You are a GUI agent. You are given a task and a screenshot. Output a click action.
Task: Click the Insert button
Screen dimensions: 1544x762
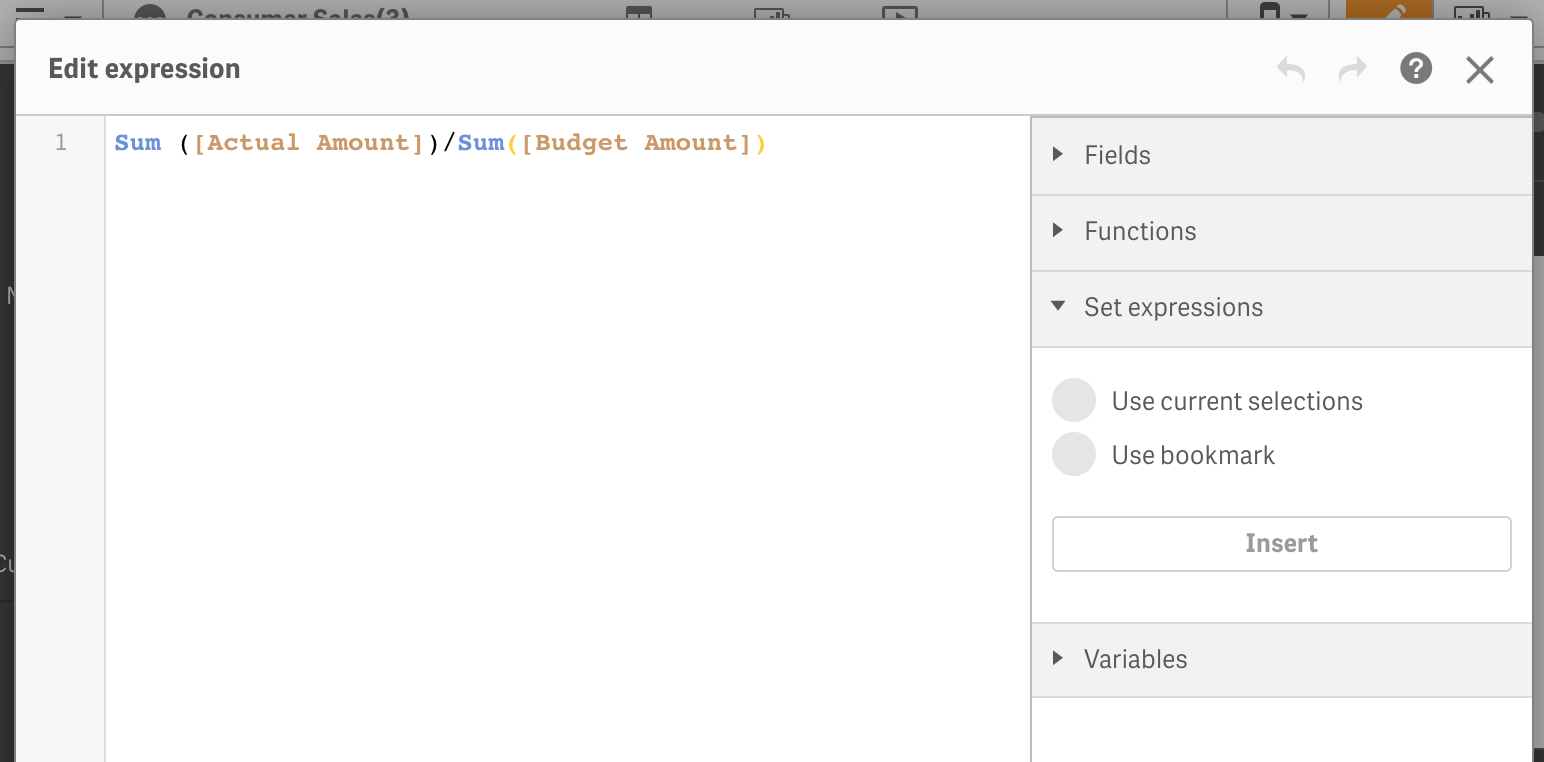(x=1281, y=543)
